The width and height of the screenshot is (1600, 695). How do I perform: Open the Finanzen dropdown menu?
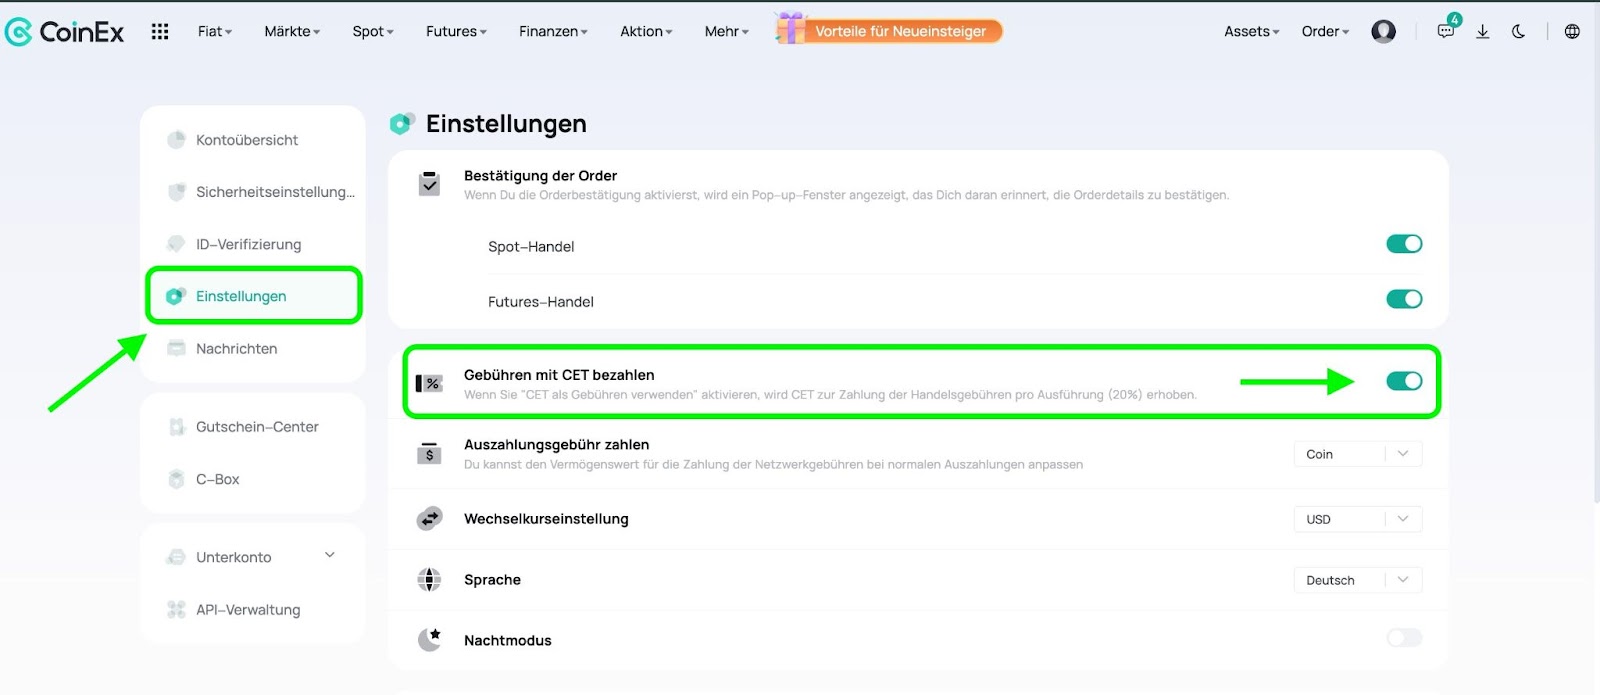(x=553, y=31)
